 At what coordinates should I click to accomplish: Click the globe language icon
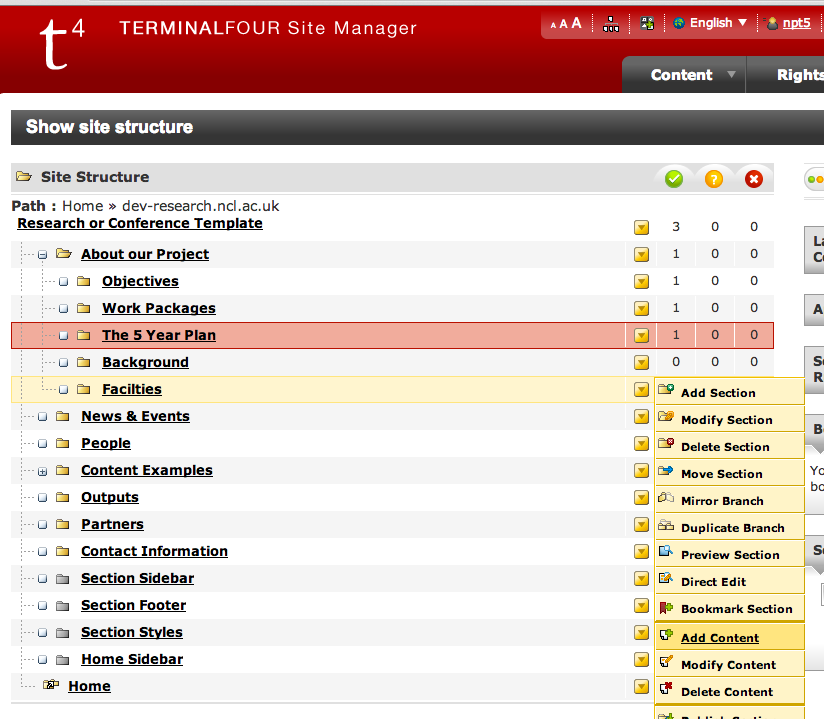pos(679,23)
